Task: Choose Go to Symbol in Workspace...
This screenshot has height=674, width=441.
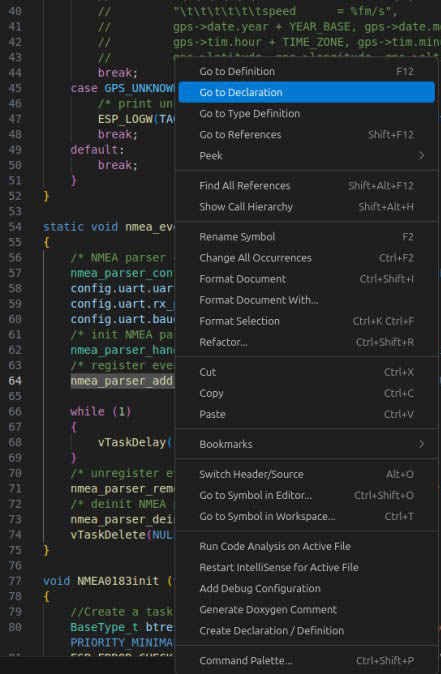Action: click(306, 517)
